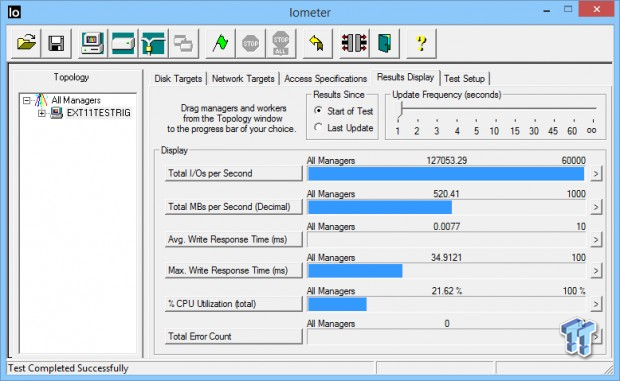Open arrow button beside Max. Write Response Time

coord(596,271)
